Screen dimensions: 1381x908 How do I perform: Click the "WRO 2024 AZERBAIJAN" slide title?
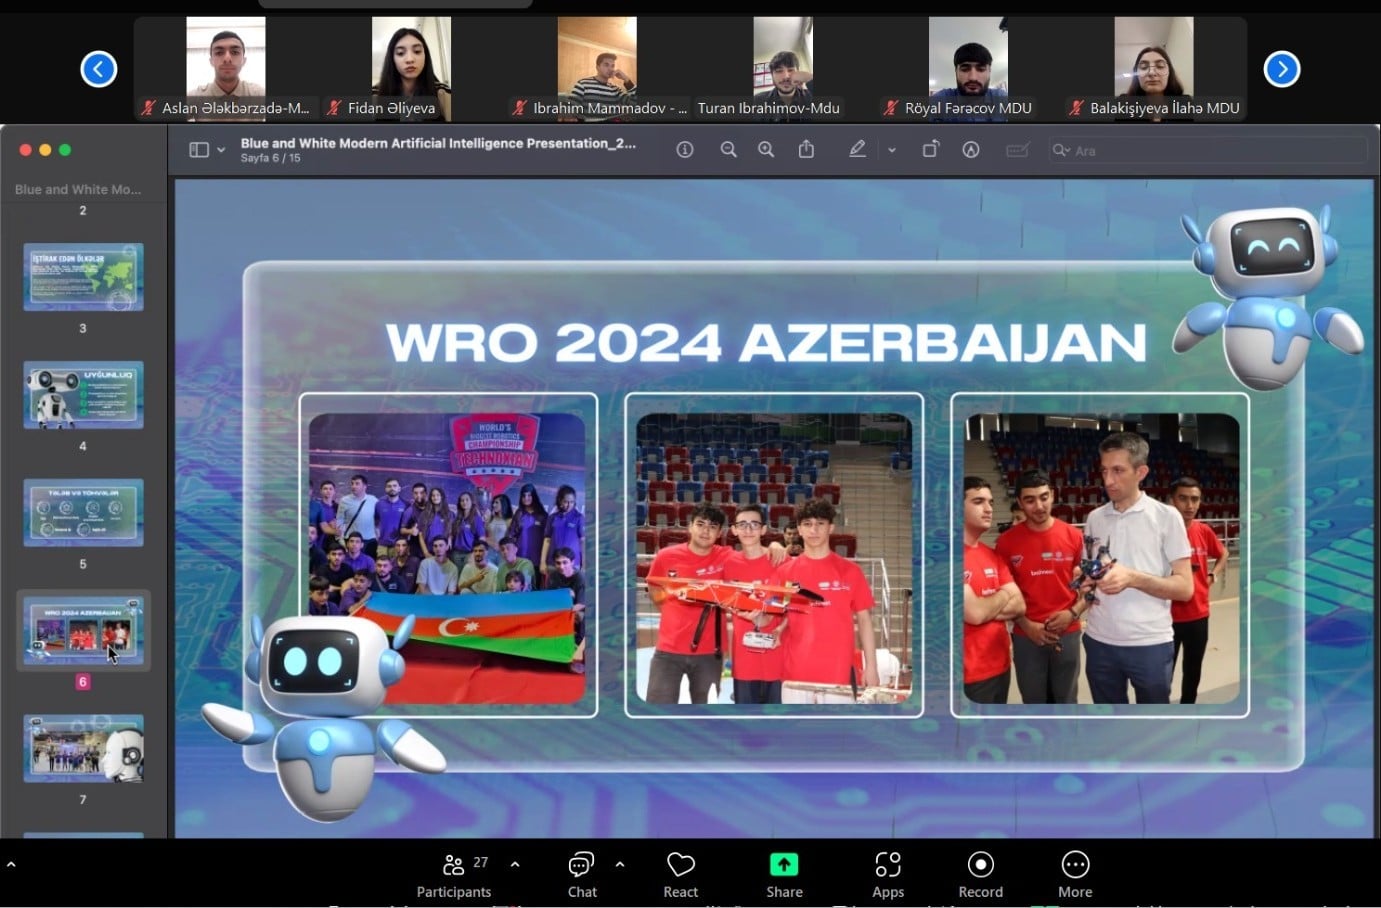point(766,343)
